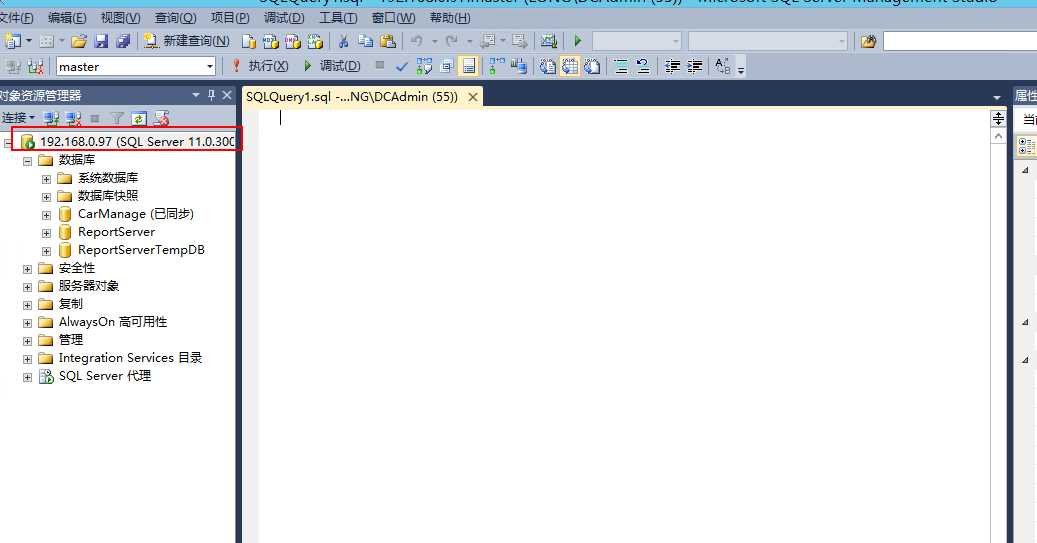The width and height of the screenshot is (1037, 543).
Task: Uncomment selected lines icon
Action: (643, 66)
